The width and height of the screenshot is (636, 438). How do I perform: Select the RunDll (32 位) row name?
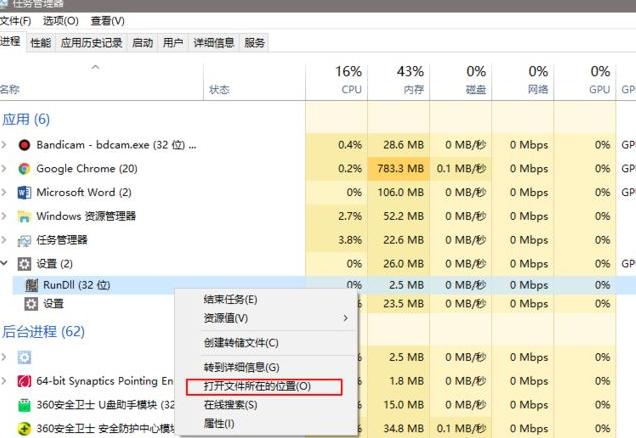(77, 285)
